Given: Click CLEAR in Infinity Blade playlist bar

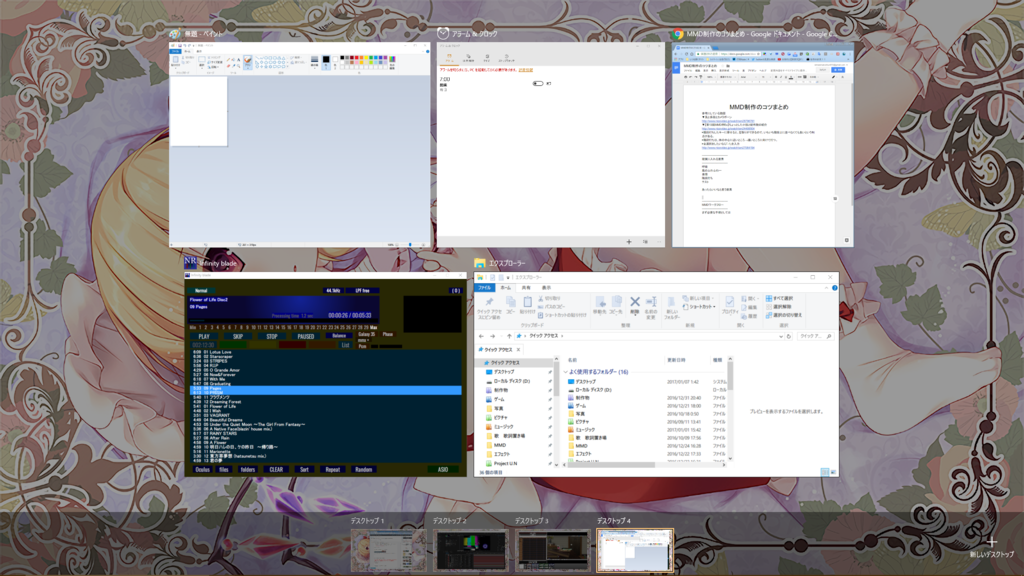Looking at the screenshot, I should [276, 470].
